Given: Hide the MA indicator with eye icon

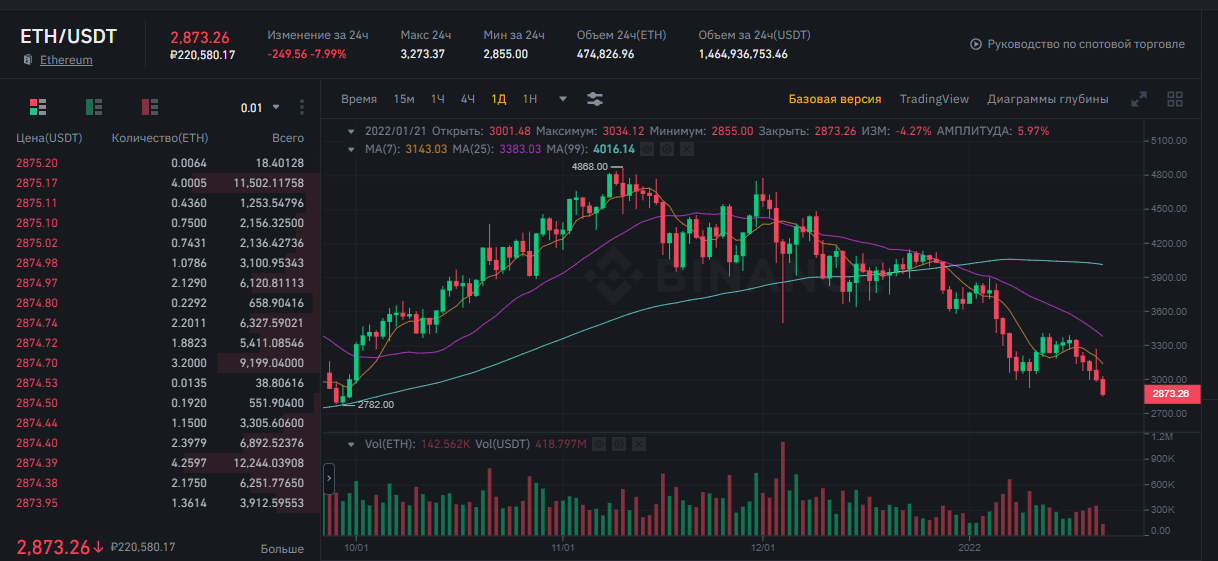Looking at the screenshot, I should click(x=647, y=149).
